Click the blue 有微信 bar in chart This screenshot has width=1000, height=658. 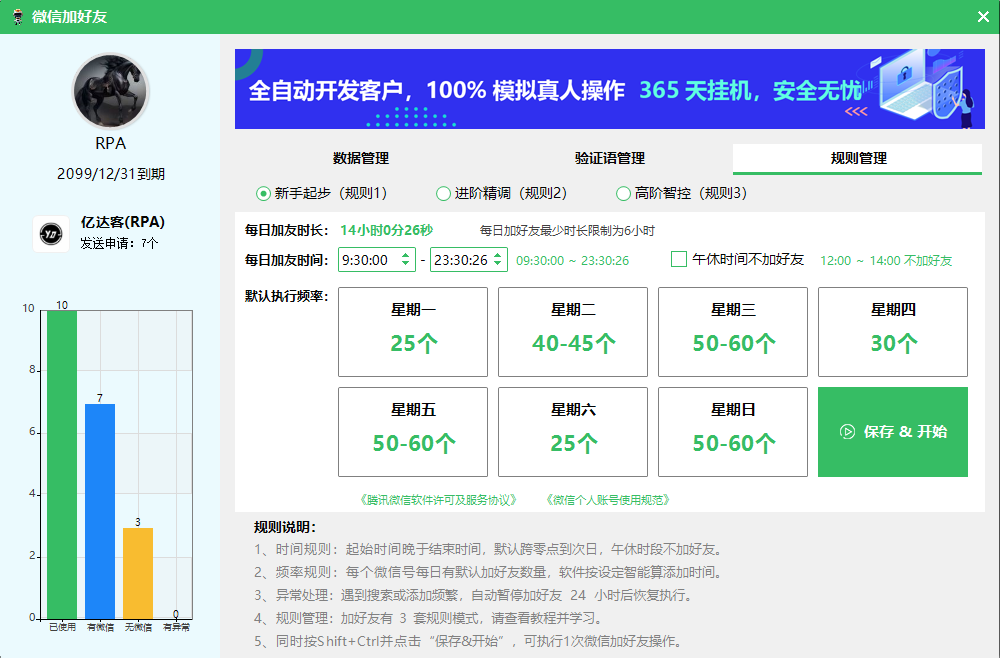tap(100, 511)
